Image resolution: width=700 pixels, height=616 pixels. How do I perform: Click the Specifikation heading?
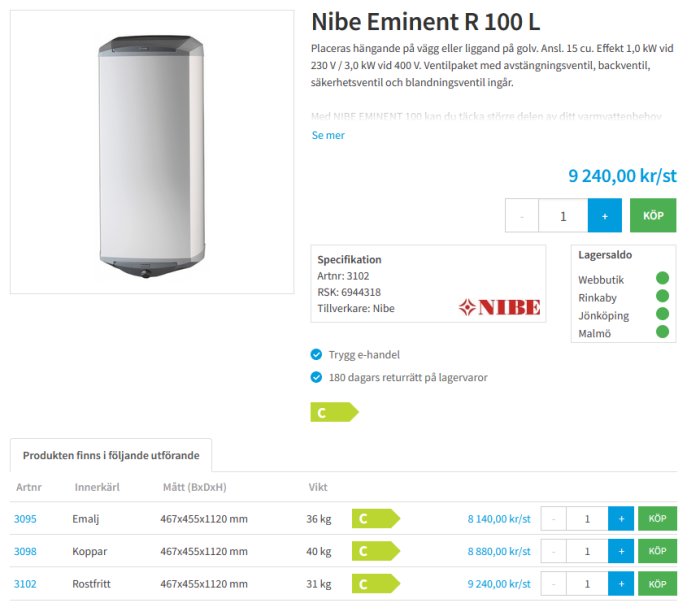(x=349, y=259)
